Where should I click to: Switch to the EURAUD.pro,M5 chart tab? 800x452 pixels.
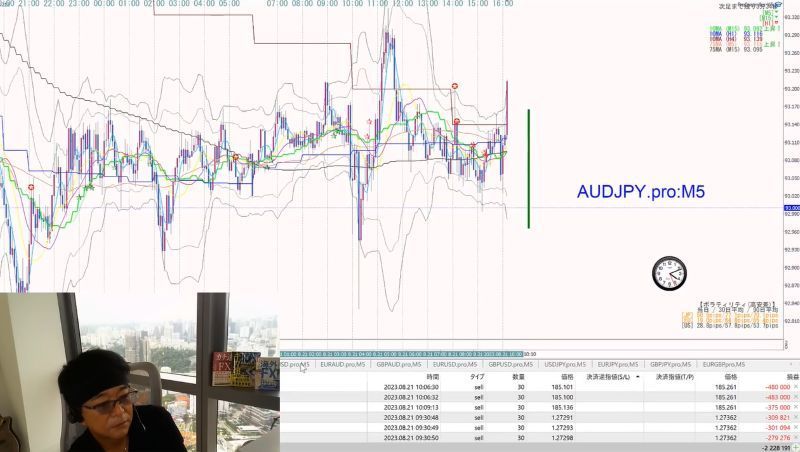tap(342, 364)
